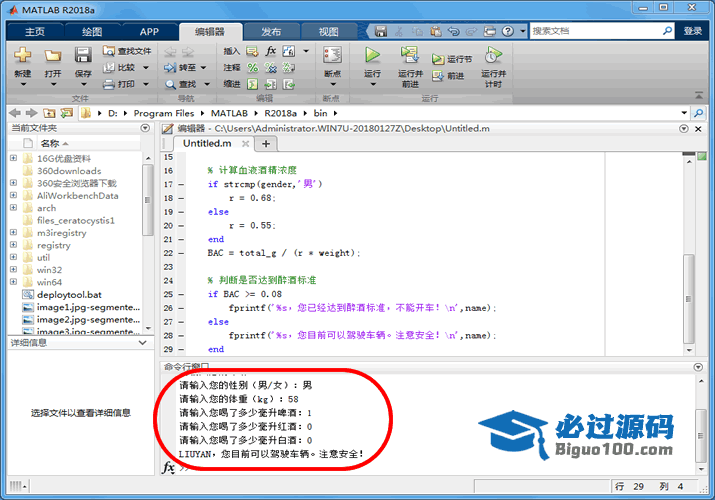715x500 pixels.
Task: Click the plus button for new tab
Action: tap(266, 144)
